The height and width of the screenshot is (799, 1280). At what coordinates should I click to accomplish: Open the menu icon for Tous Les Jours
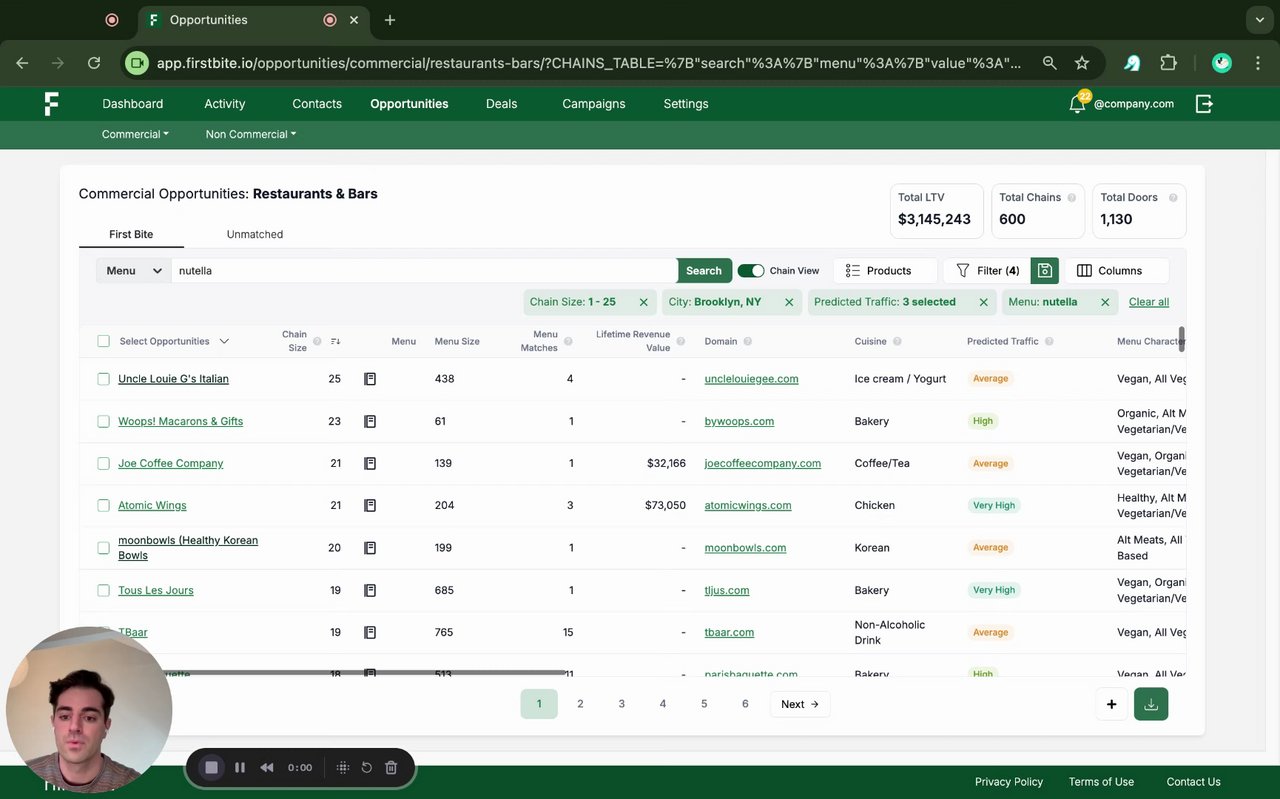click(370, 590)
